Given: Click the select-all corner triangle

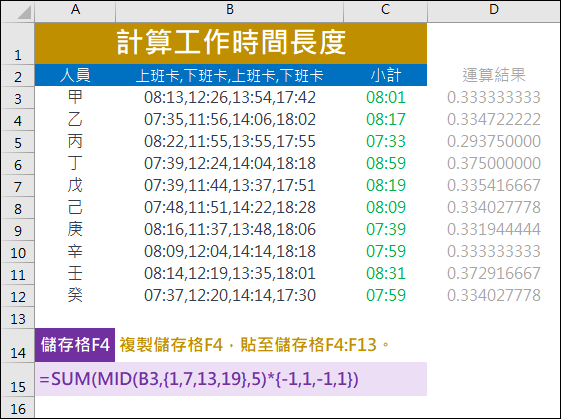Looking at the screenshot, I should [x=24, y=12].
